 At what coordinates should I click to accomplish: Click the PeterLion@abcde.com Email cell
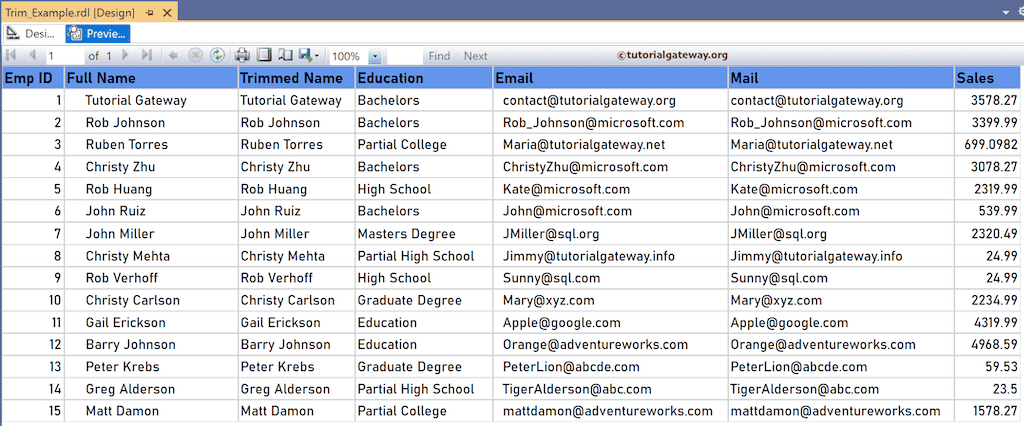click(x=611, y=367)
